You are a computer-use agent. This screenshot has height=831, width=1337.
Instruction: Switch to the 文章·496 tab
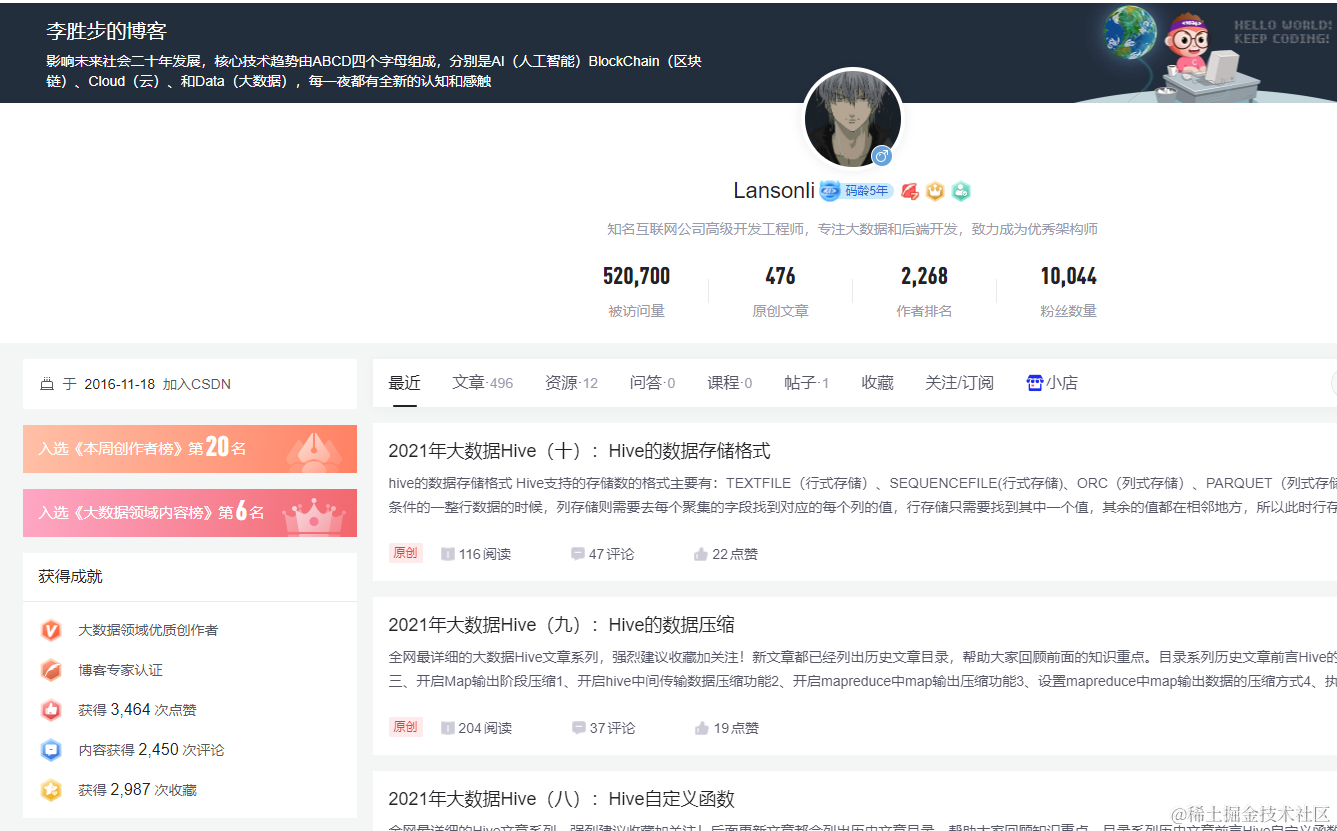click(482, 383)
